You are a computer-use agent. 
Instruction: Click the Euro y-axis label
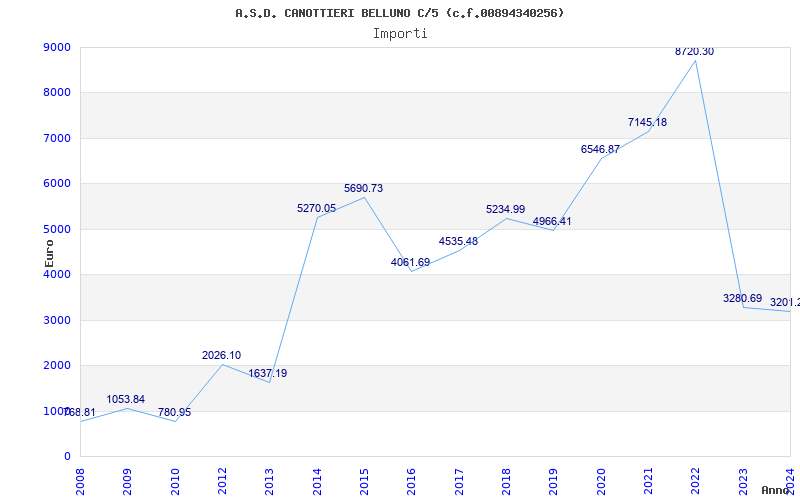coord(50,252)
